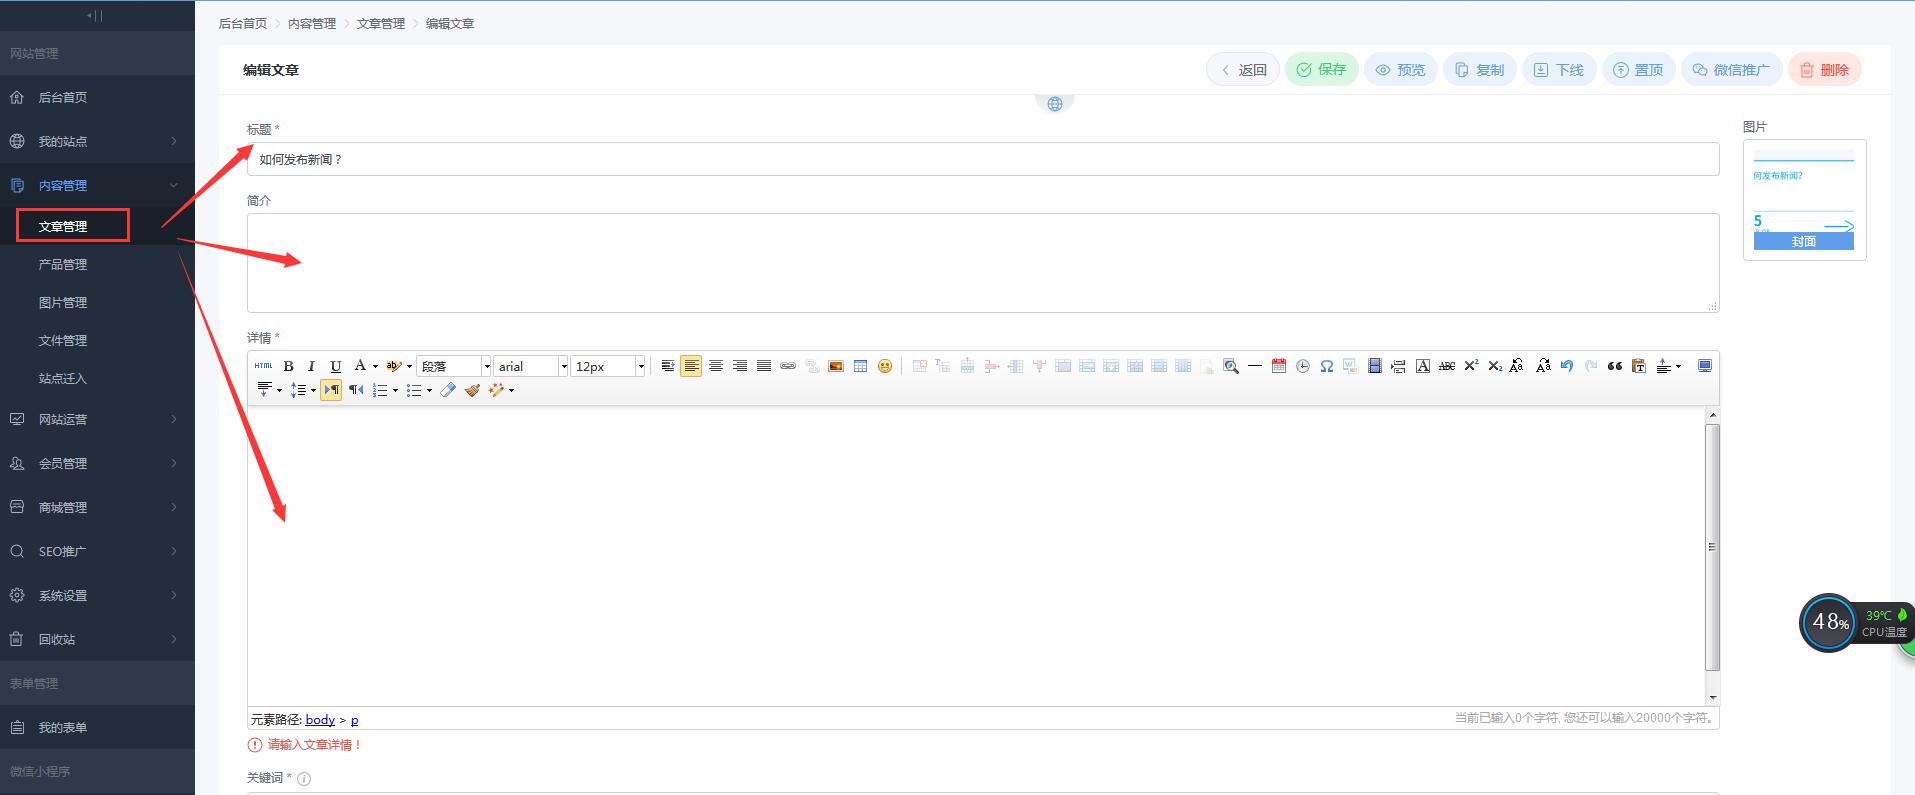Insert a table from editor toolbar
This screenshot has height=795, width=1915.
pos(860,366)
